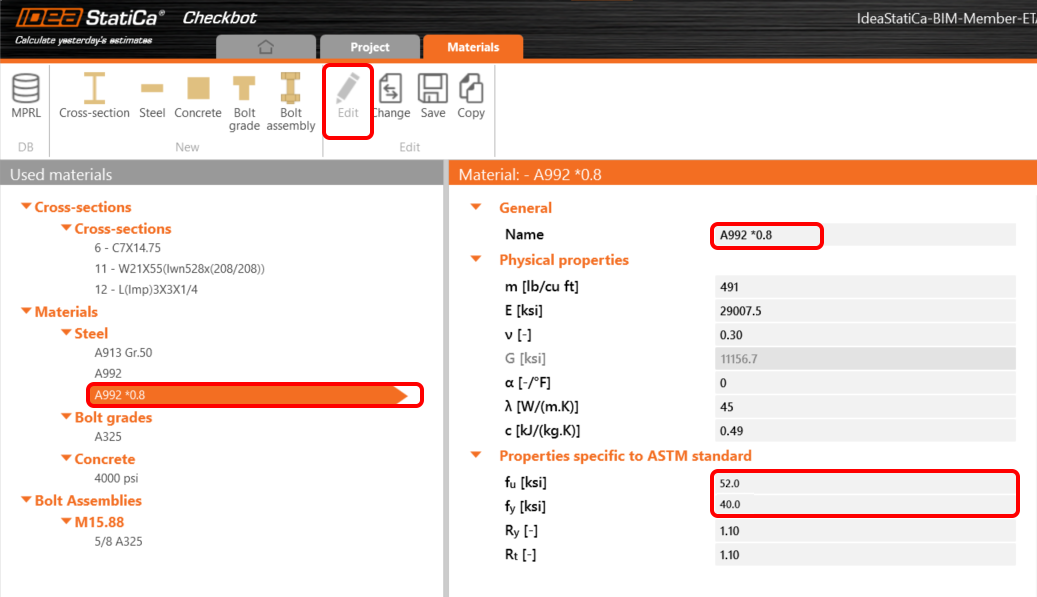Click the E [ksi] field 29007.5
The width and height of the screenshot is (1037, 597).
[x=865, y=311]
